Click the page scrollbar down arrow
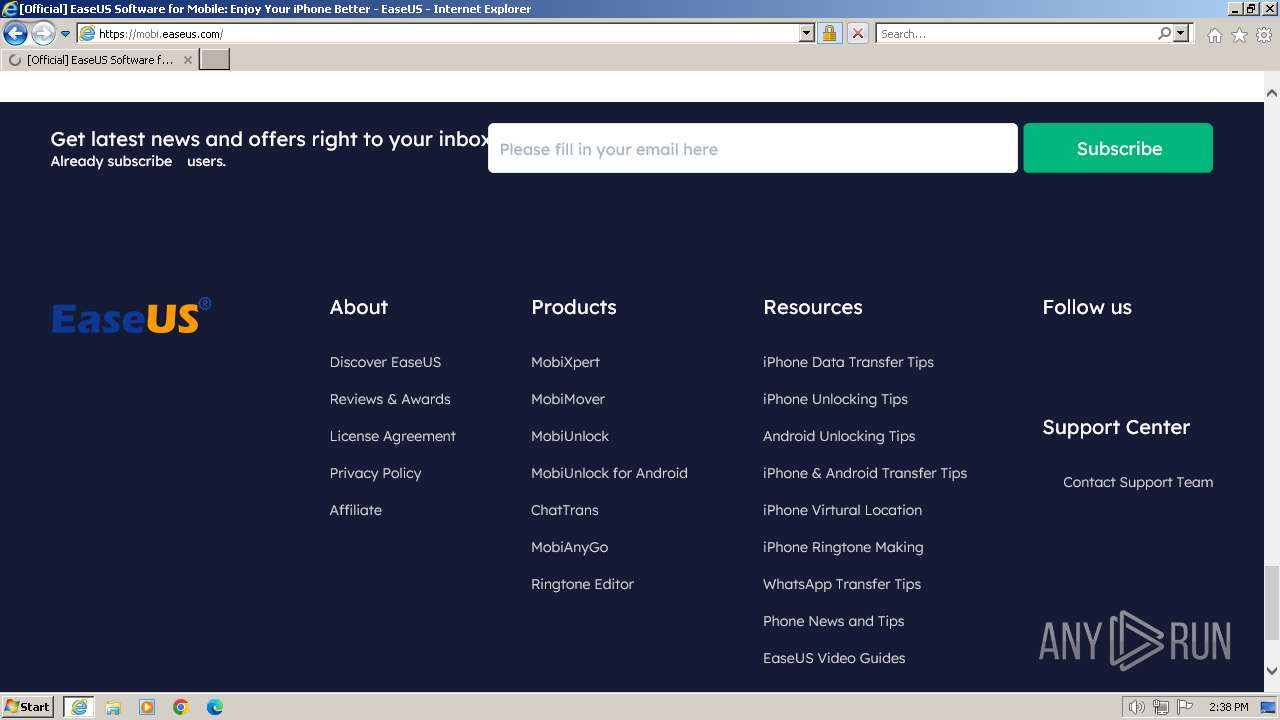The image size is (1280, 720). 1272,671
